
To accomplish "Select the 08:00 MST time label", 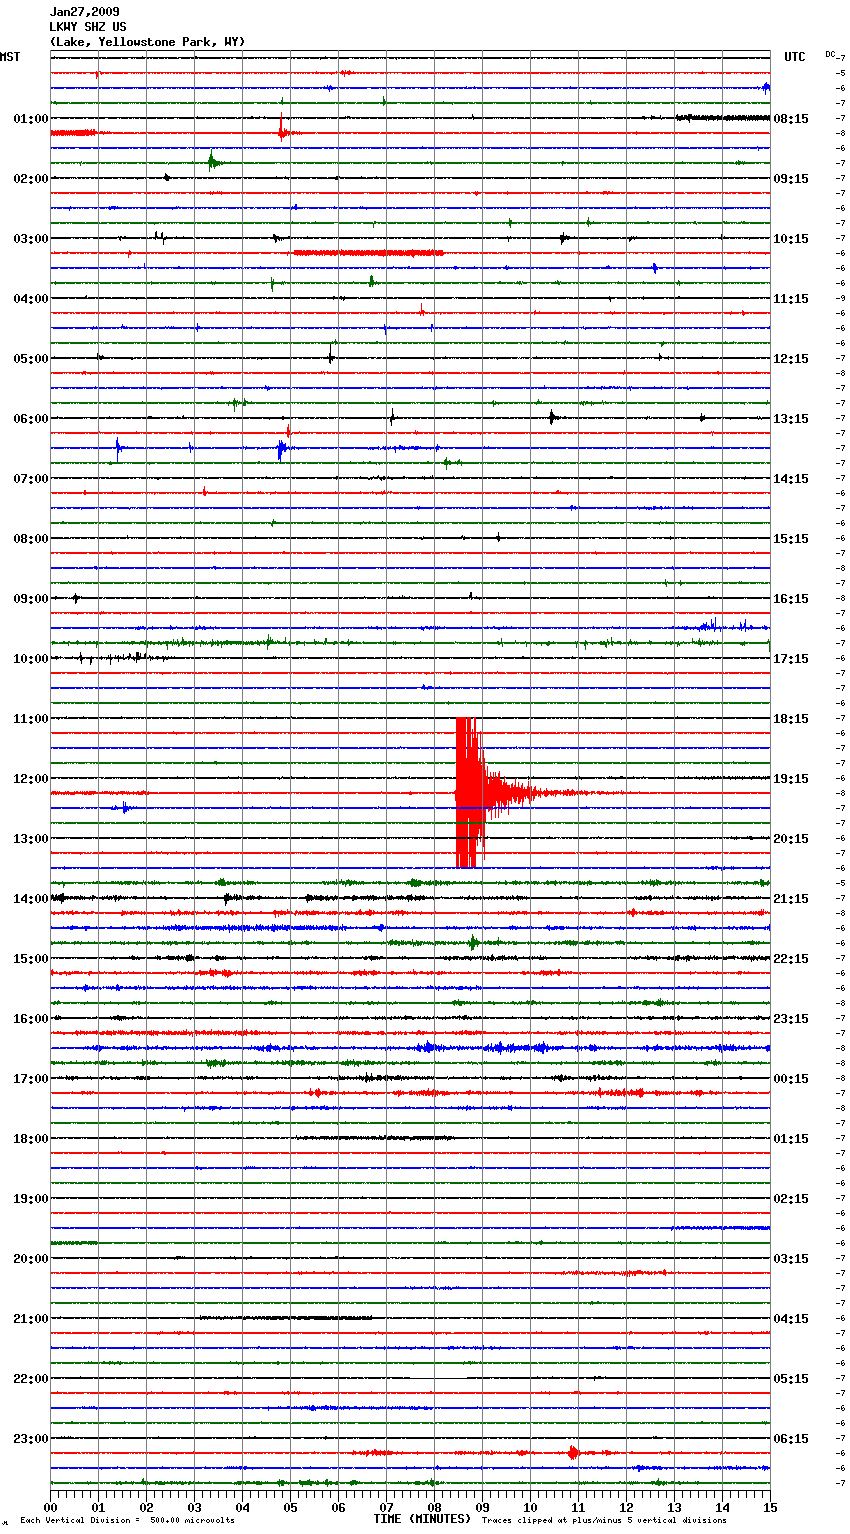I will coord(30,539).
